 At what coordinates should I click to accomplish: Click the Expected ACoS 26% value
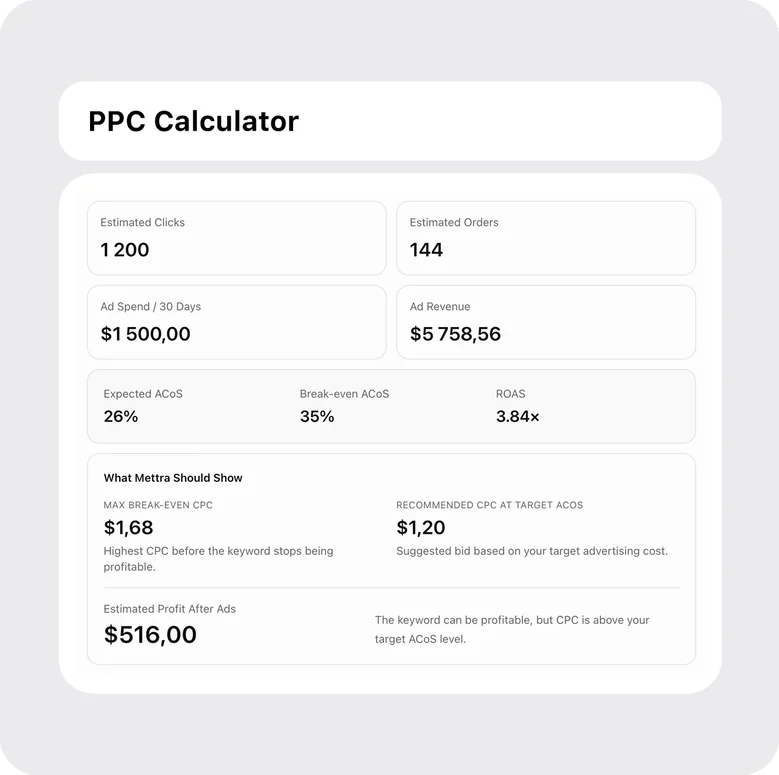(121, 416)
